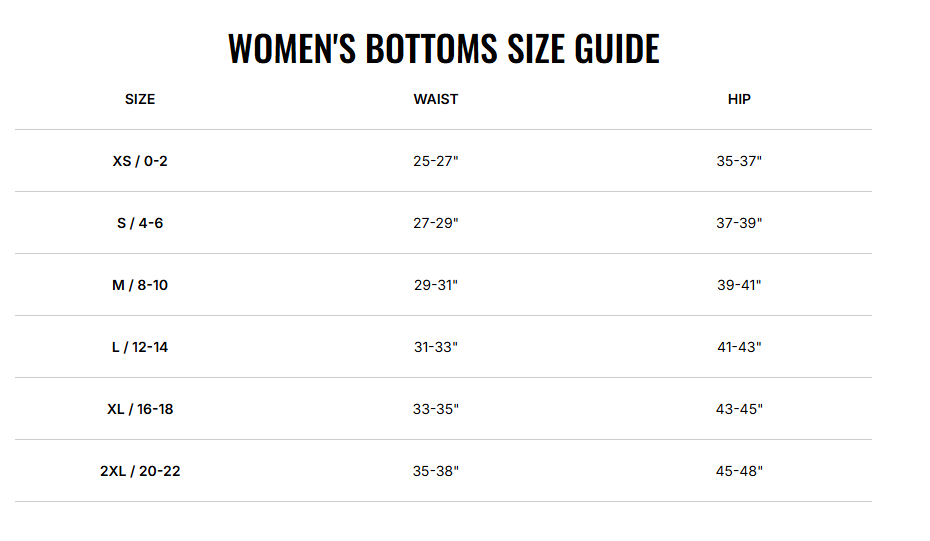Click the 35-38" waist measurement
Viewport: 930px width, 541px height.
click(x=436, y=471)
